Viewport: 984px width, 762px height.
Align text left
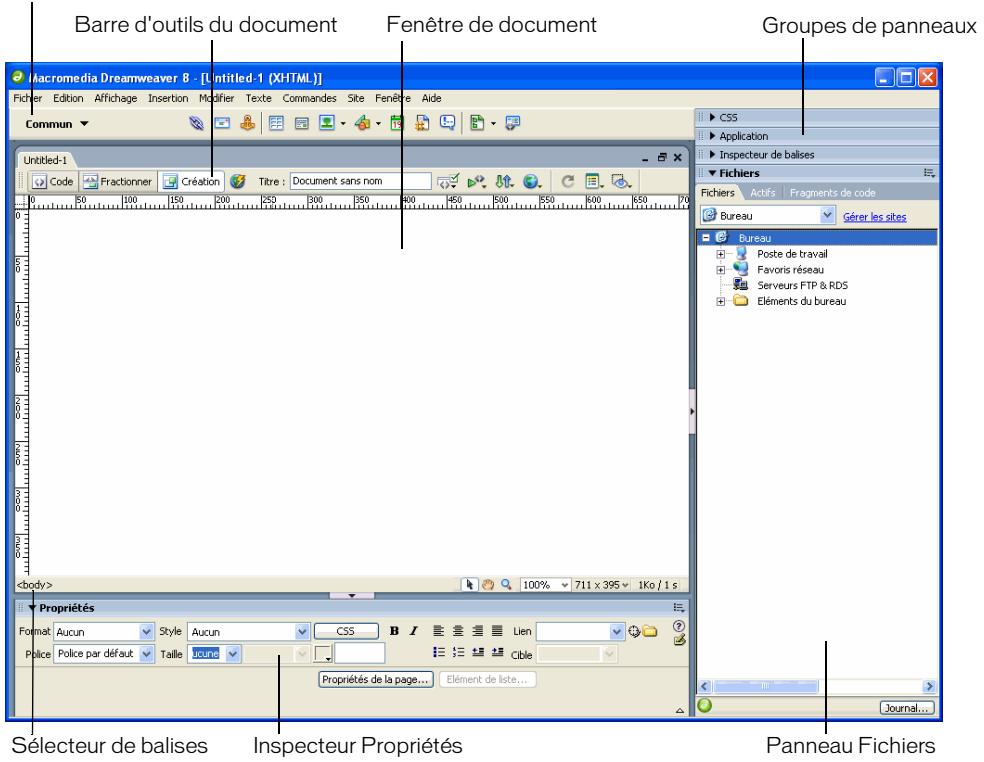(439, 631)
